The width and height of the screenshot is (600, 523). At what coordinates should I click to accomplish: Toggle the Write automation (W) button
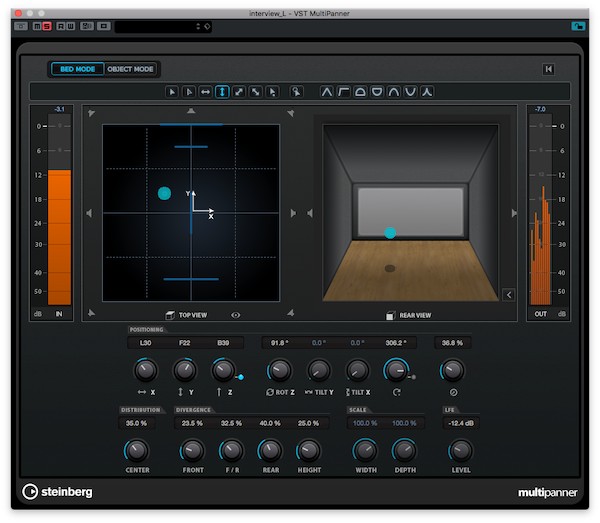(70, 26)
